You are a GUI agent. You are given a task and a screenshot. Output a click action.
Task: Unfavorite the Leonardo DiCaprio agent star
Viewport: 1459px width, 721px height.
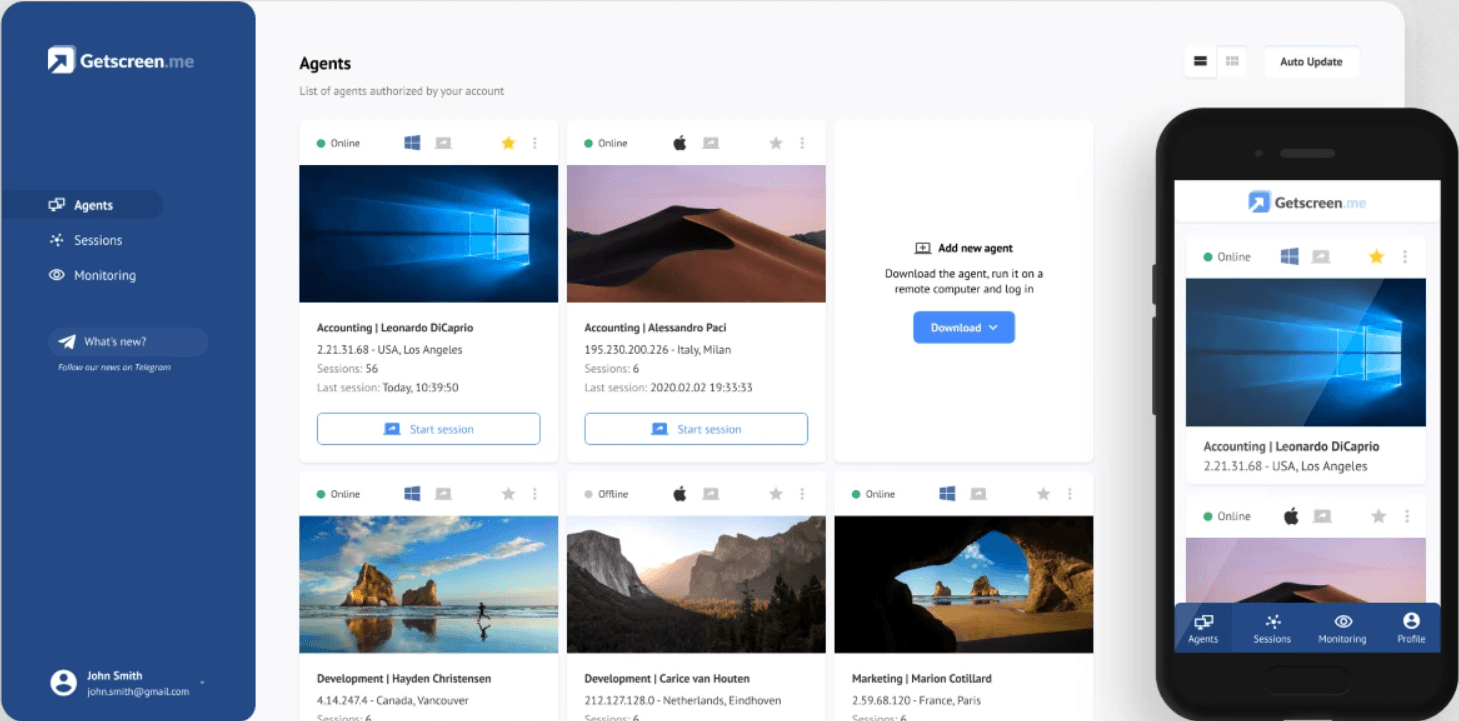tap(508, 143)
